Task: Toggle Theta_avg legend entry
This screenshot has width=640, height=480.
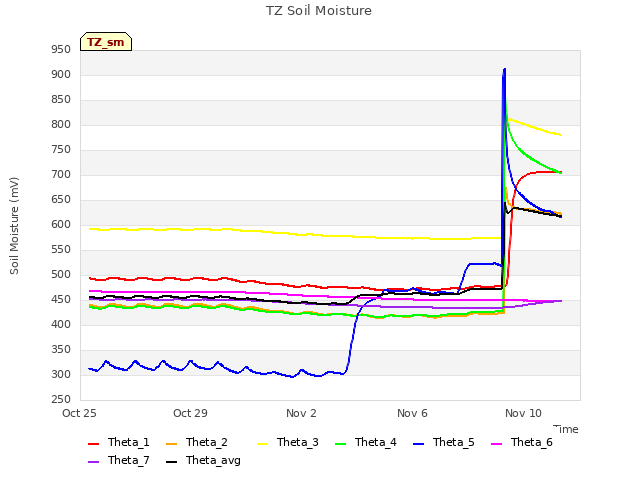Action: tap(203, 460)
